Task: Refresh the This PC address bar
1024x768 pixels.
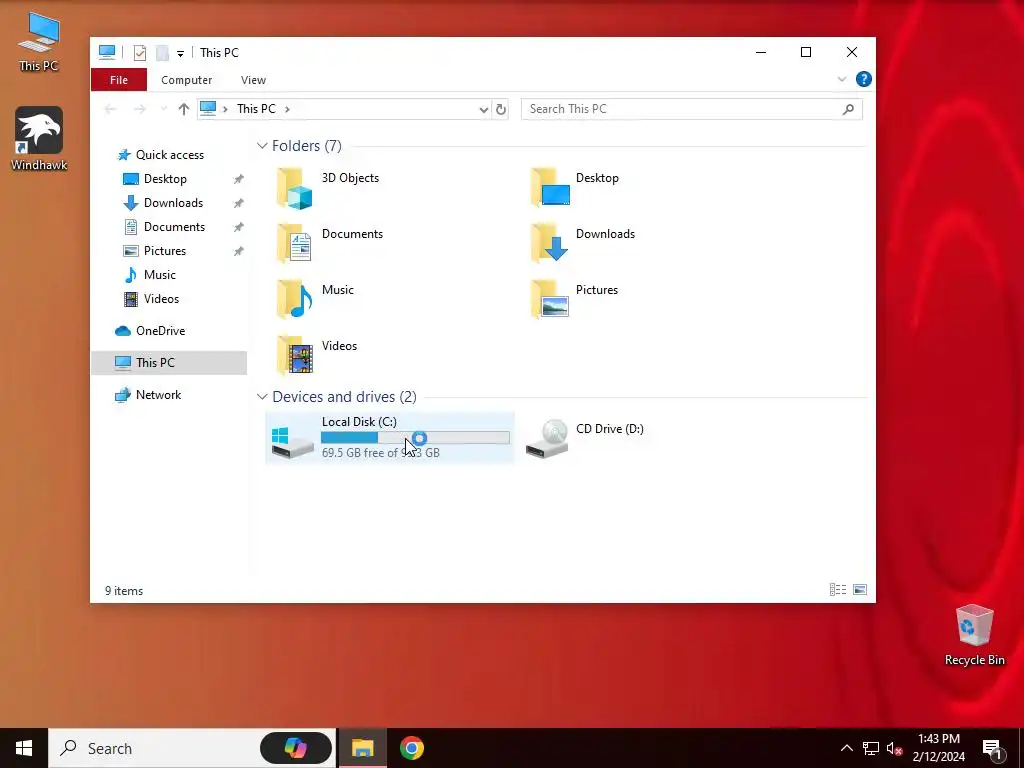Action: pos(501,109)
